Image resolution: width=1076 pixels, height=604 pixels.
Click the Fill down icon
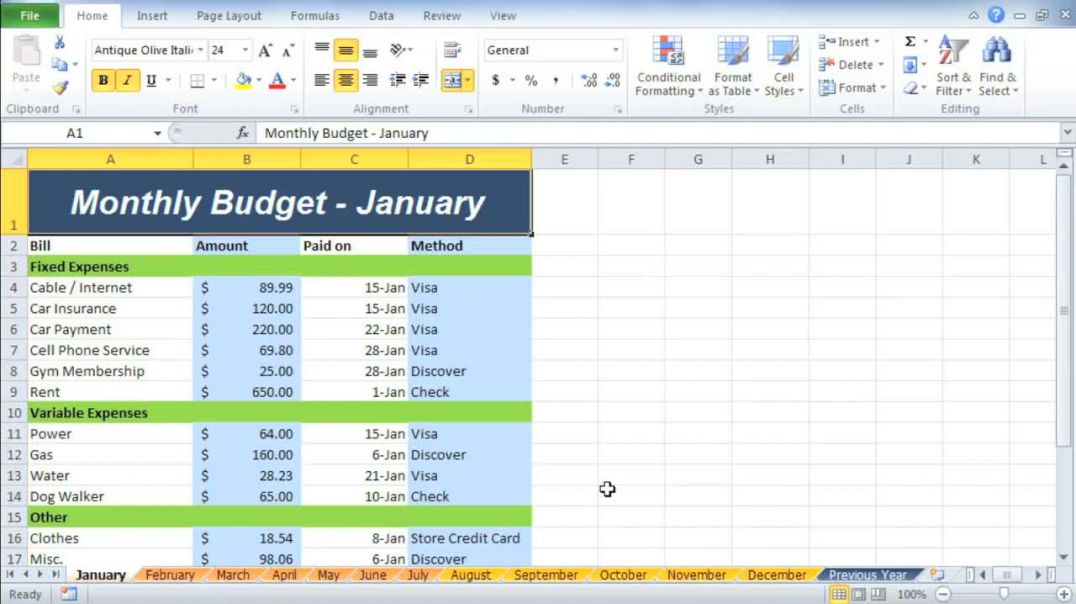[910, 65]
